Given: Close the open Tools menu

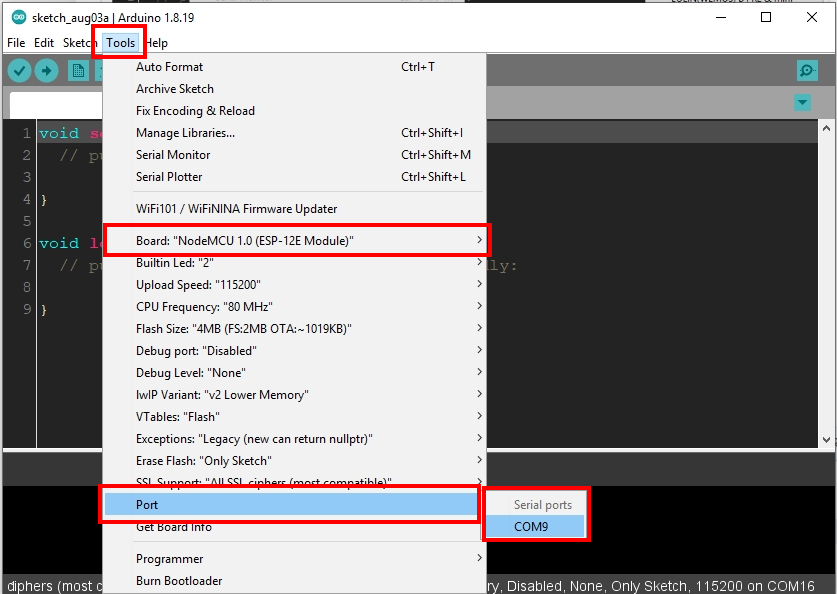Looking at the screenshot, I should point(120,43).
